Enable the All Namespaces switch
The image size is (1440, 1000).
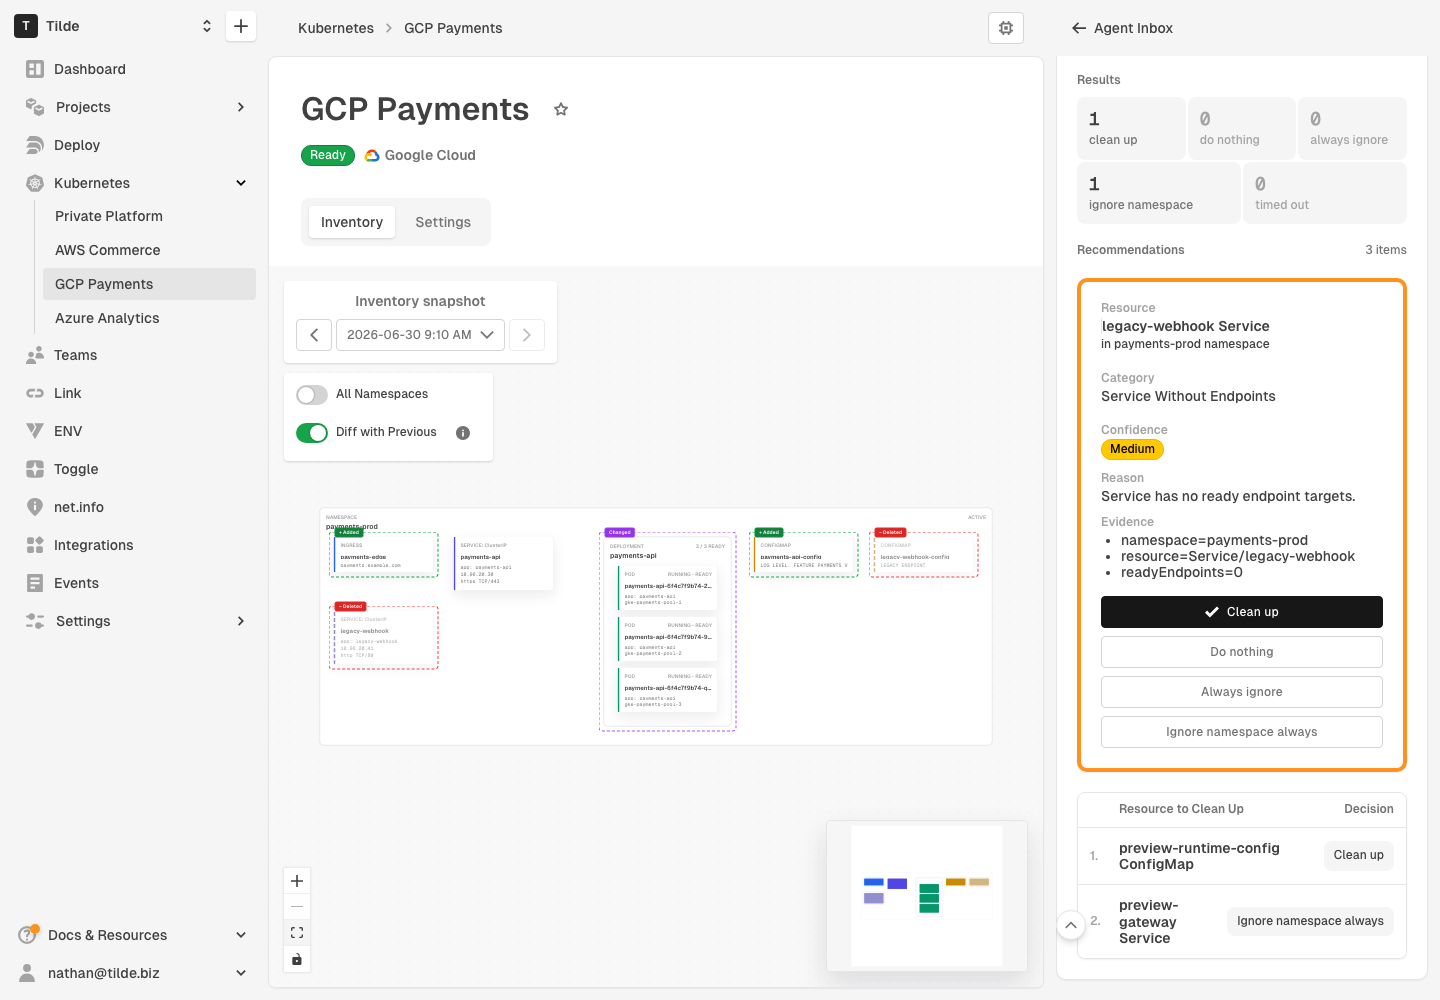[312, 395]
